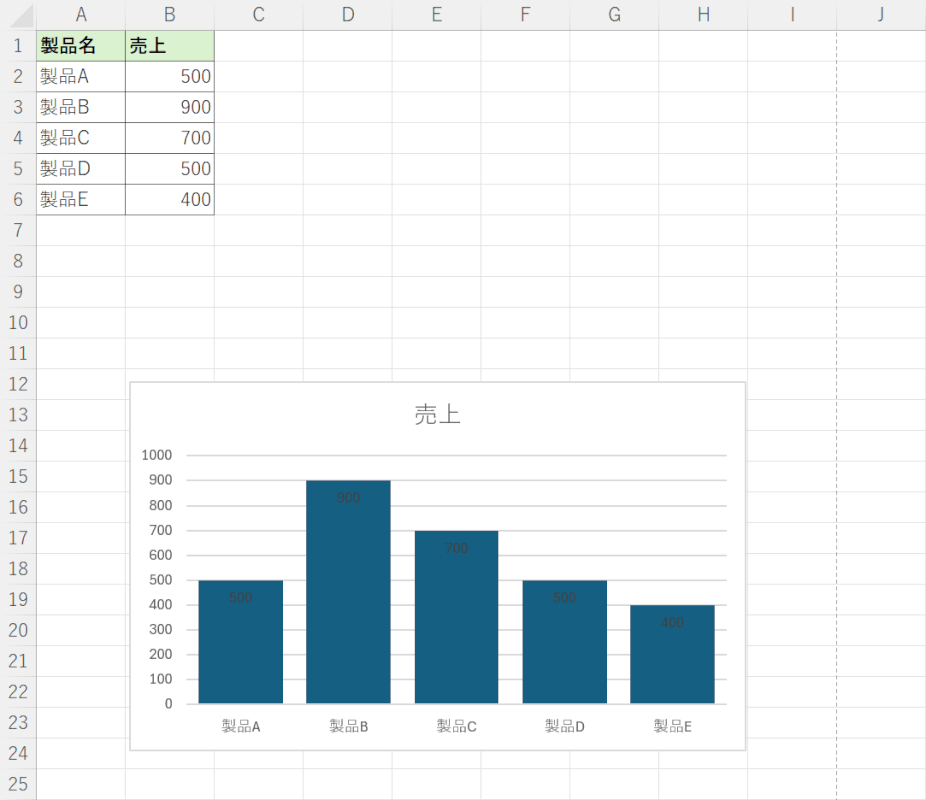Select column A header

point(80,14)
